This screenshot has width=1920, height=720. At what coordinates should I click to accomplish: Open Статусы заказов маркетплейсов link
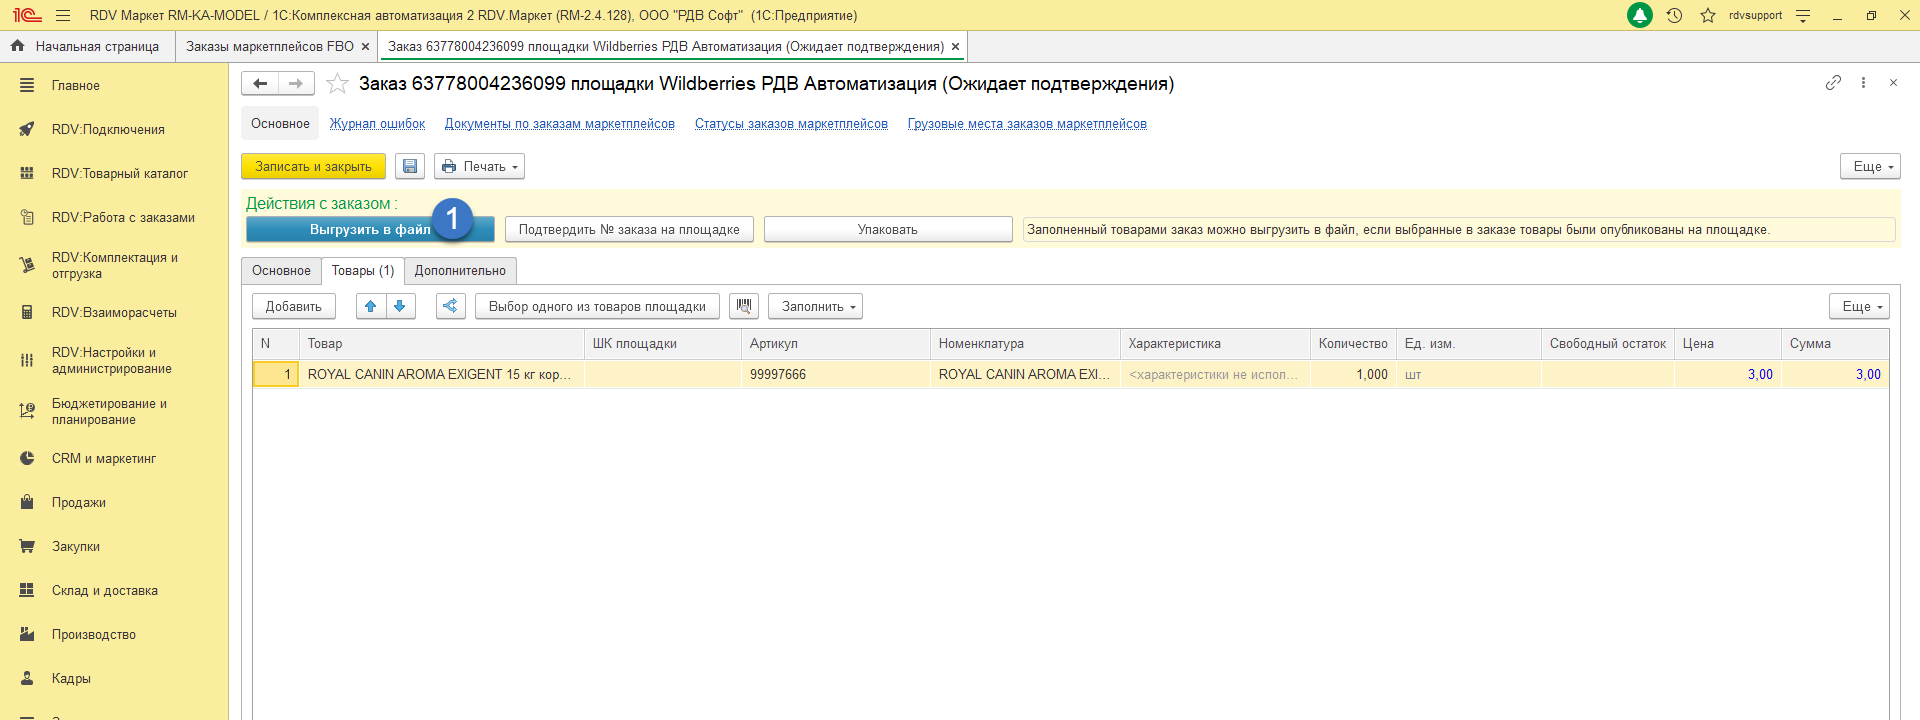coord(791,124)
